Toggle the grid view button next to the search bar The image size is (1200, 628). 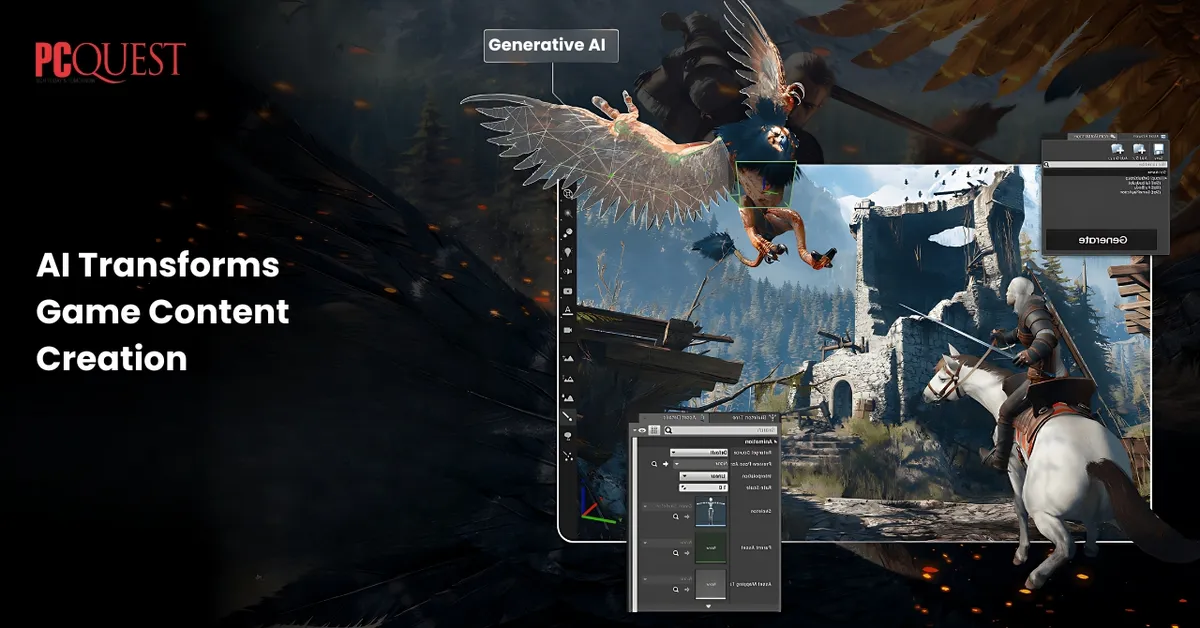click(653, 430)
